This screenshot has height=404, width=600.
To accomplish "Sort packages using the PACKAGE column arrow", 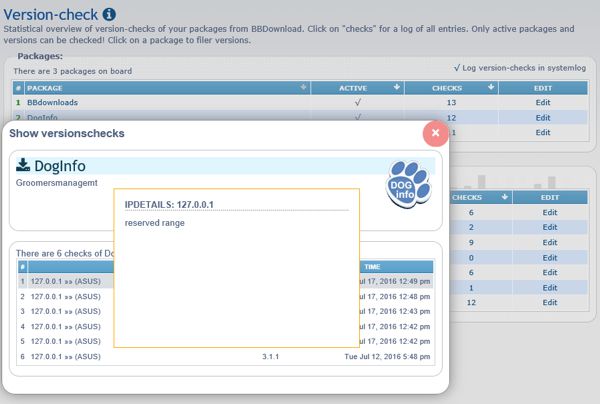I will [x=303, y=88].
